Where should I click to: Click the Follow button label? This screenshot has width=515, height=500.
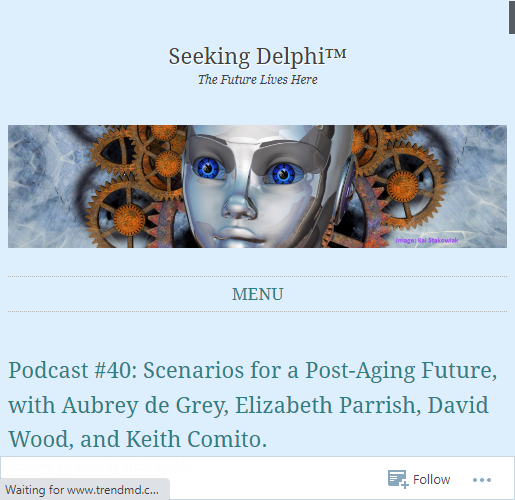431,480
